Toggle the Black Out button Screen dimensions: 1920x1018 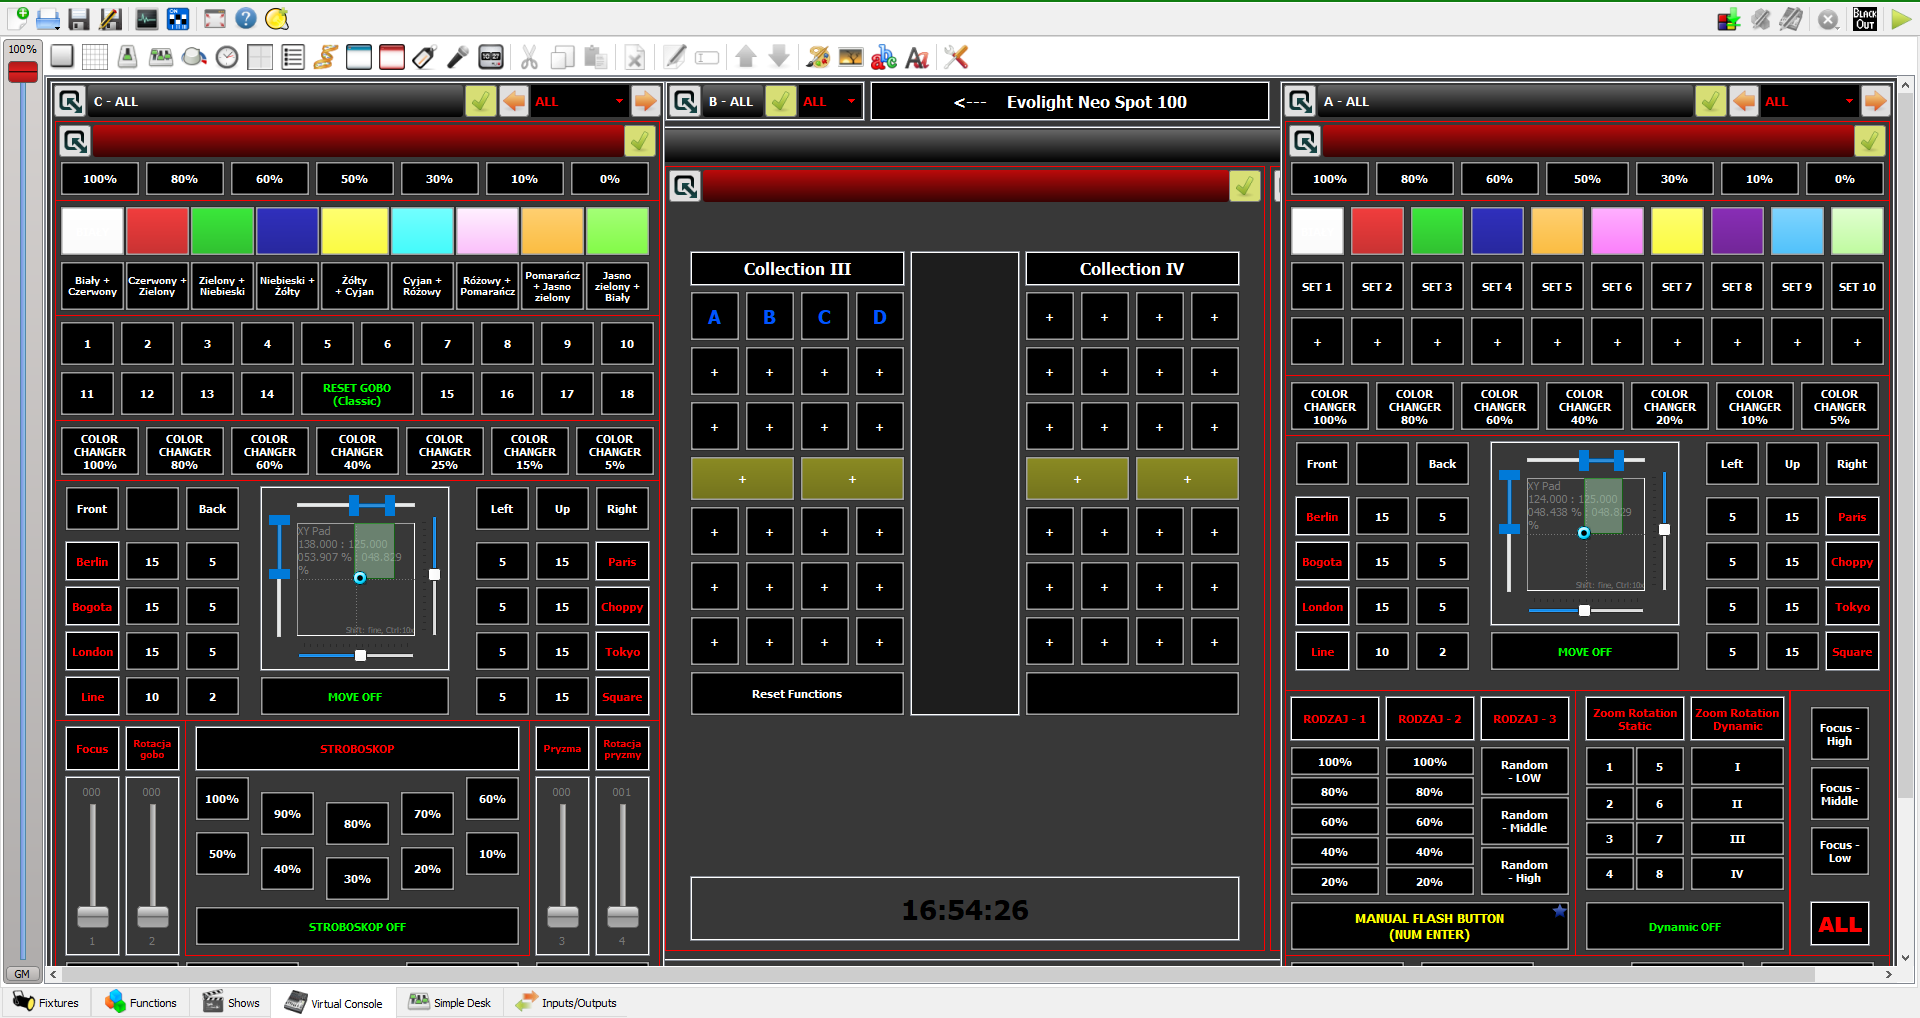[1865, 19]
